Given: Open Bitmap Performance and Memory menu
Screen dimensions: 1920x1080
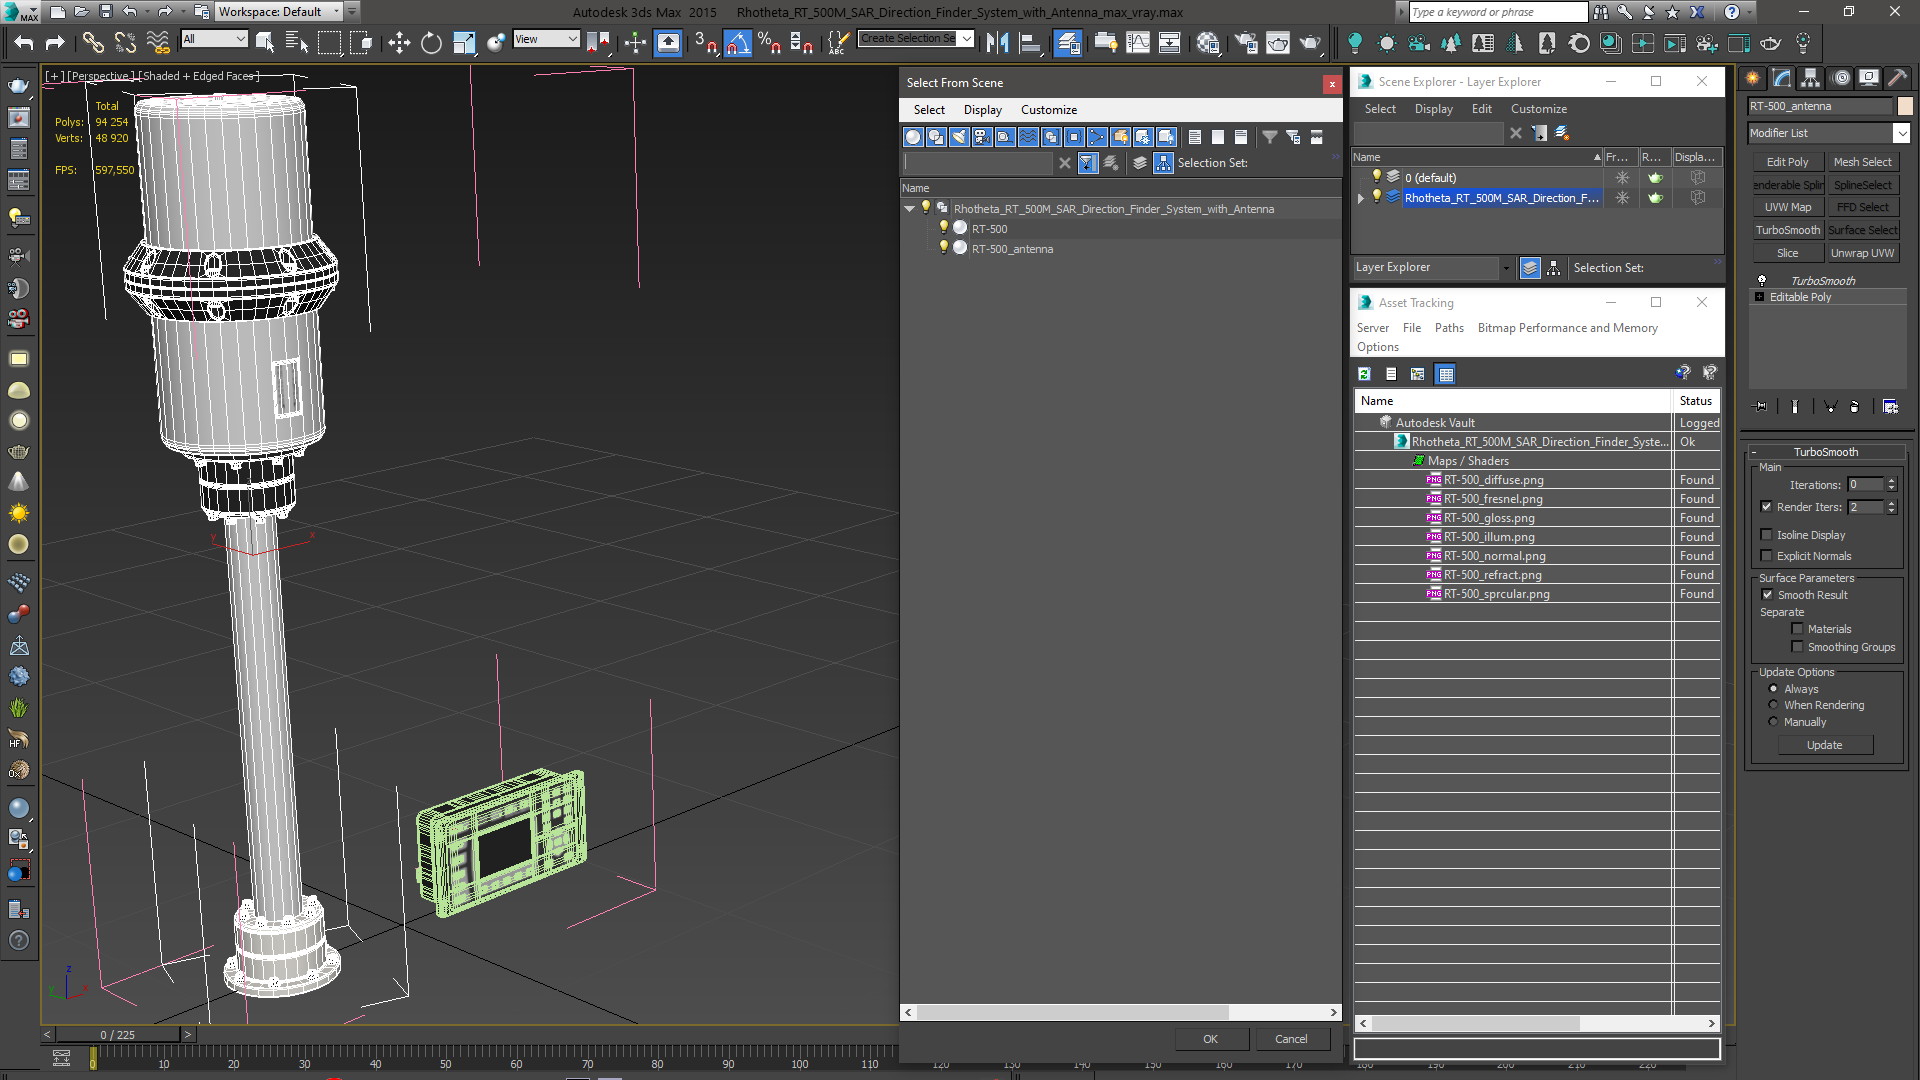Looking at the screenshot, I should click(x=1567, y=328).
